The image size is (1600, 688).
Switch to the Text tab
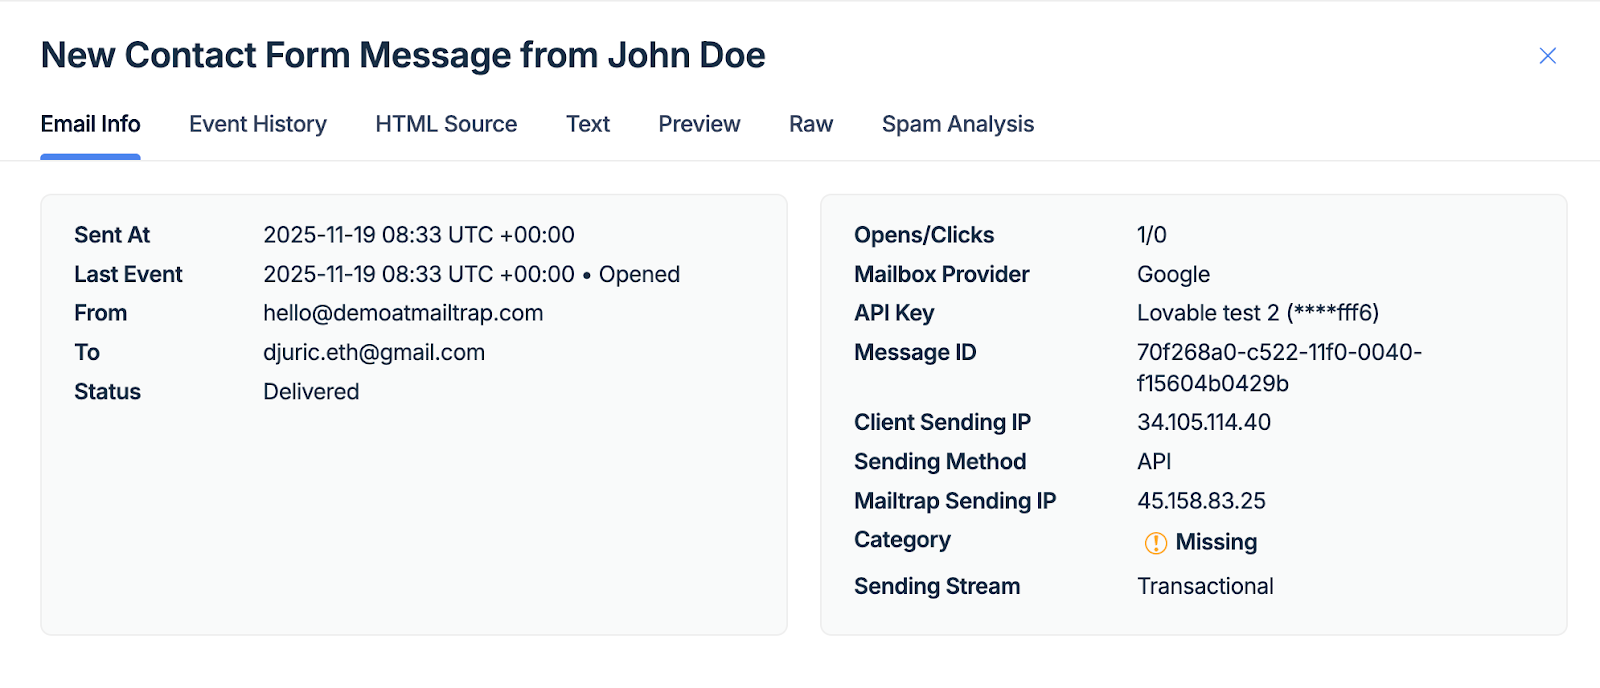[588, 124]
